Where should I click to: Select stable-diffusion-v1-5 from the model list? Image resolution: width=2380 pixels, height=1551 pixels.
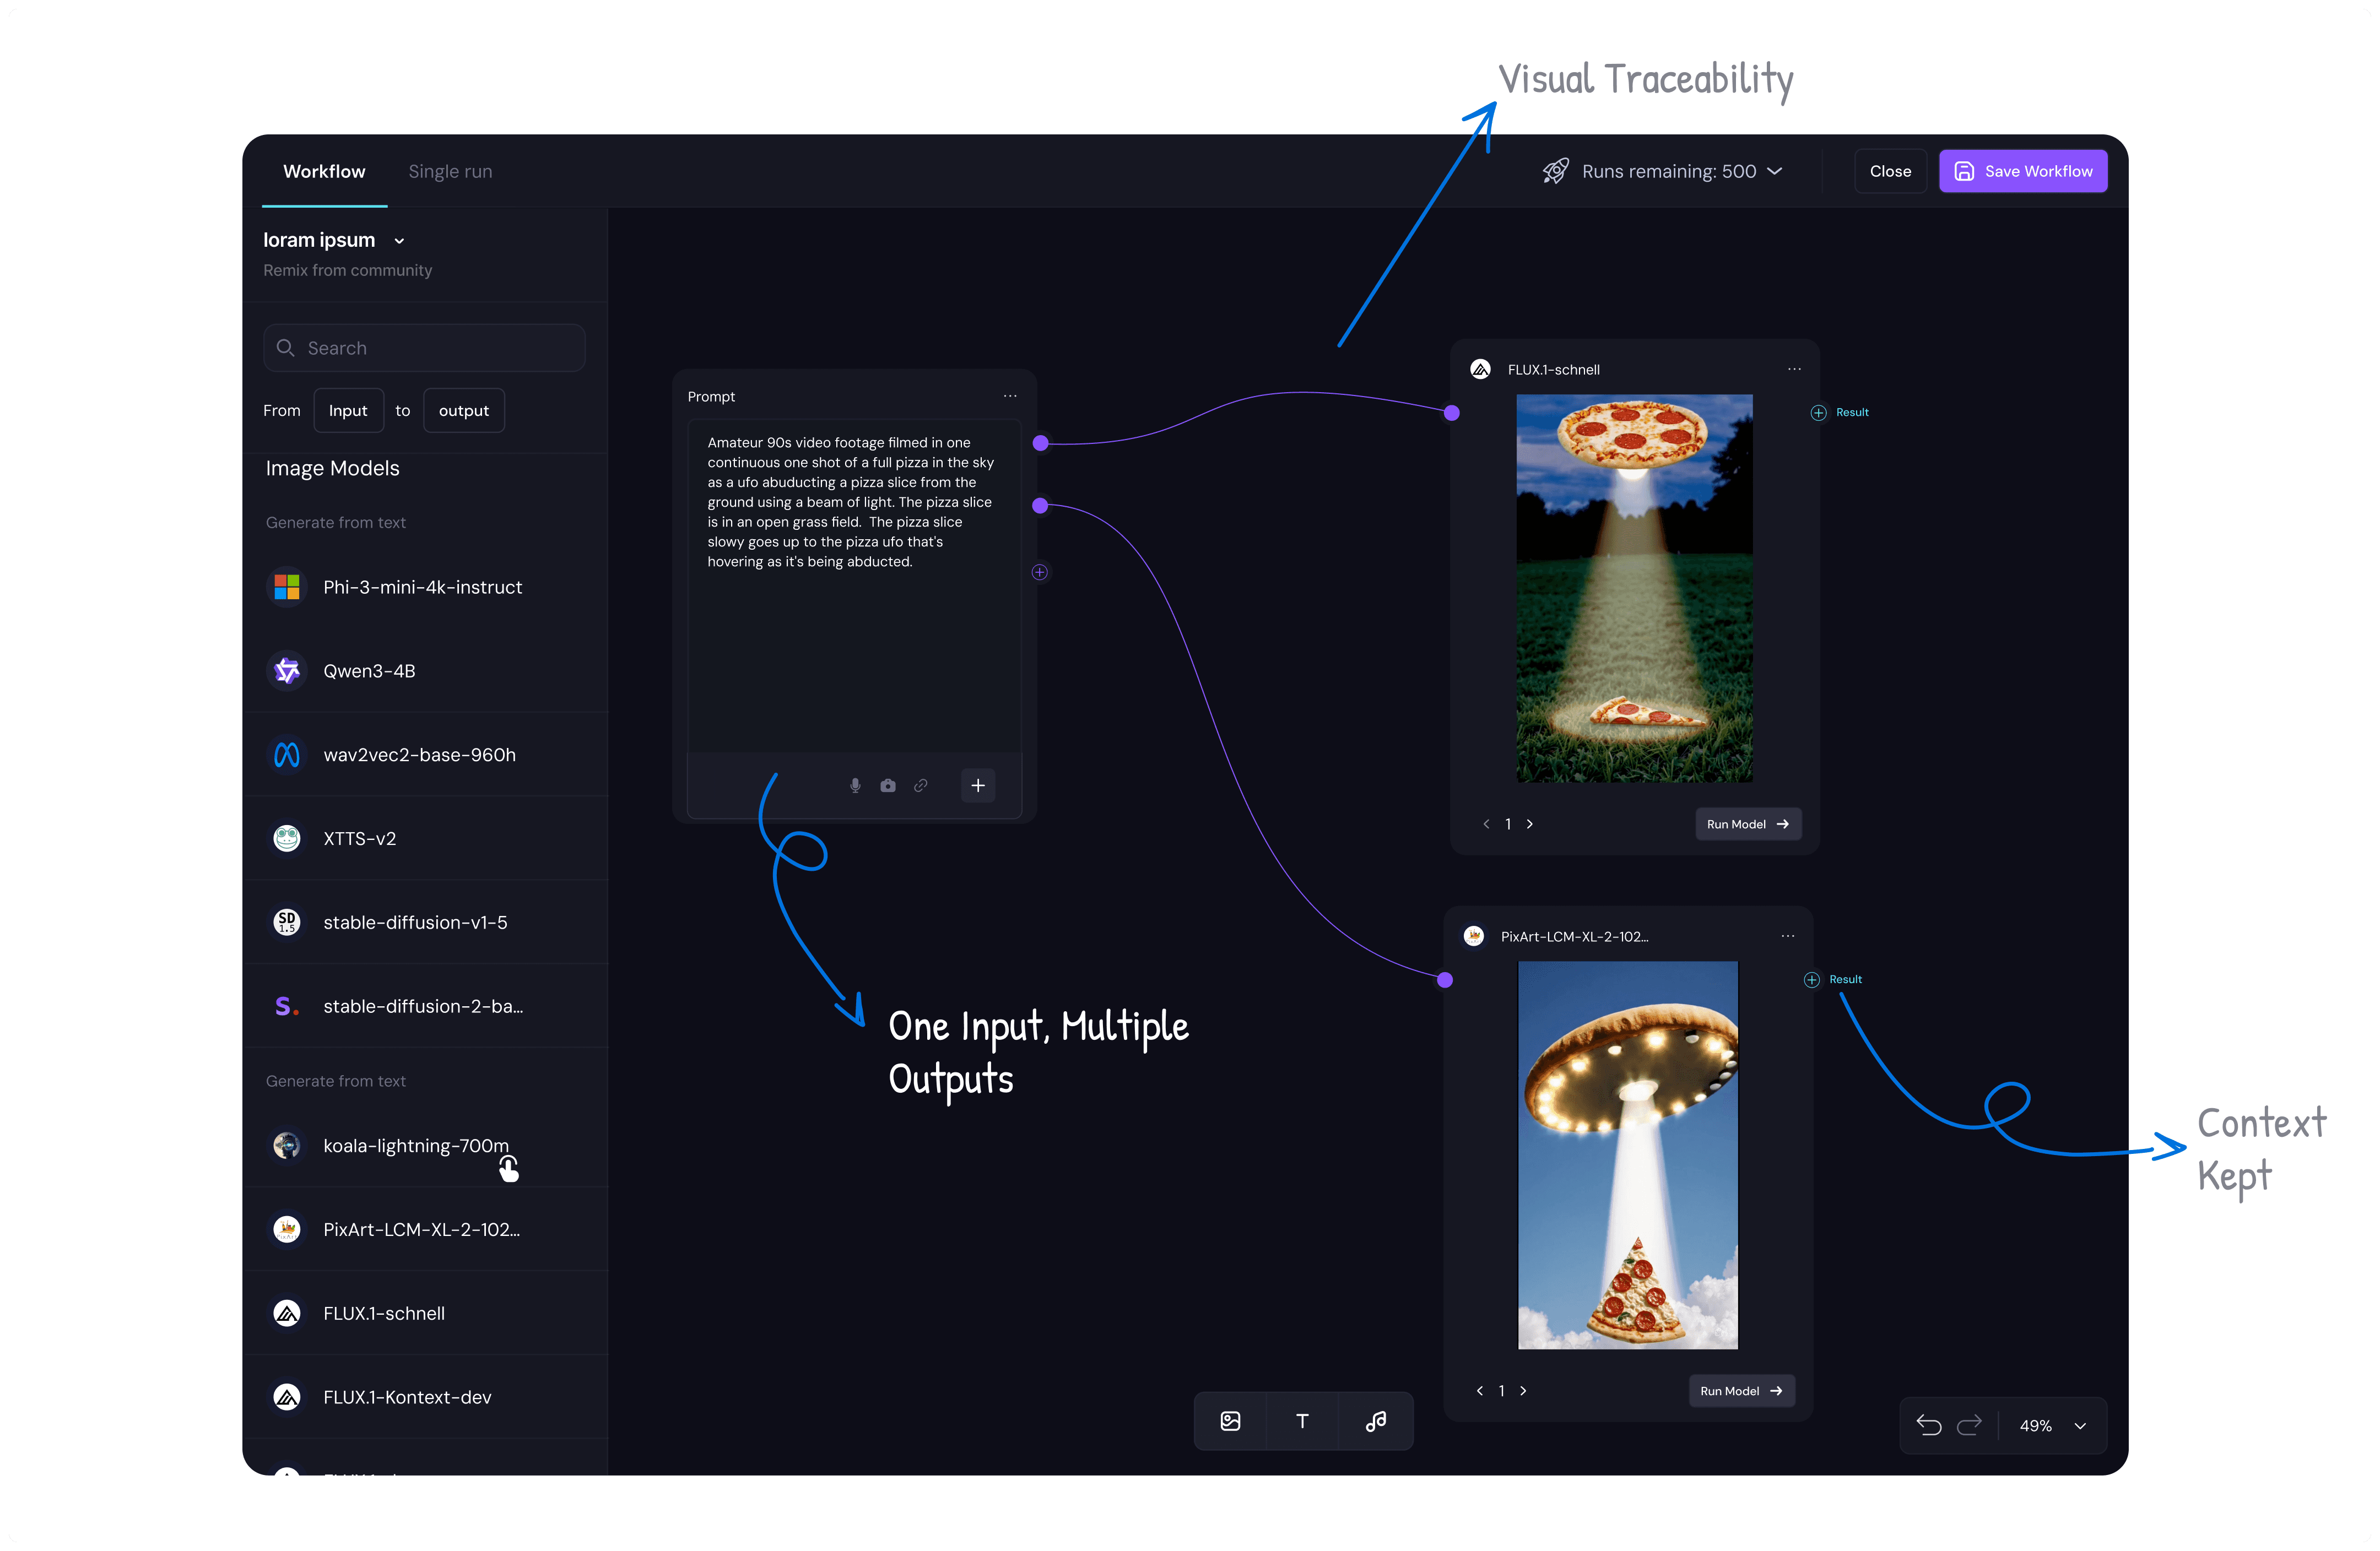coord(415,922)
